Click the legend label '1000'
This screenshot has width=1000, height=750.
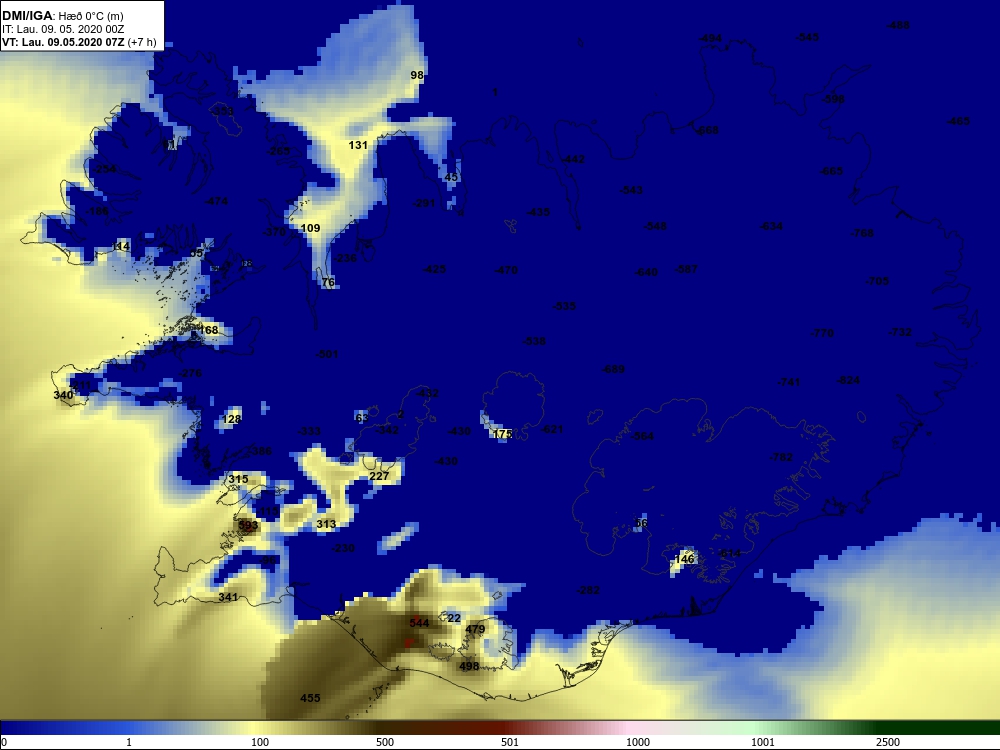[x=637, y=742]
